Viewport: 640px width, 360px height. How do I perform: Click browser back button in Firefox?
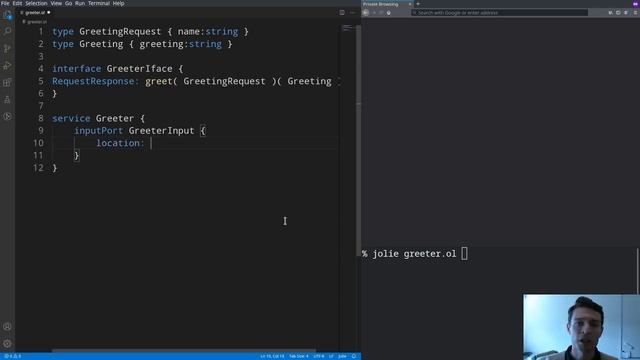tap(366, 13)
